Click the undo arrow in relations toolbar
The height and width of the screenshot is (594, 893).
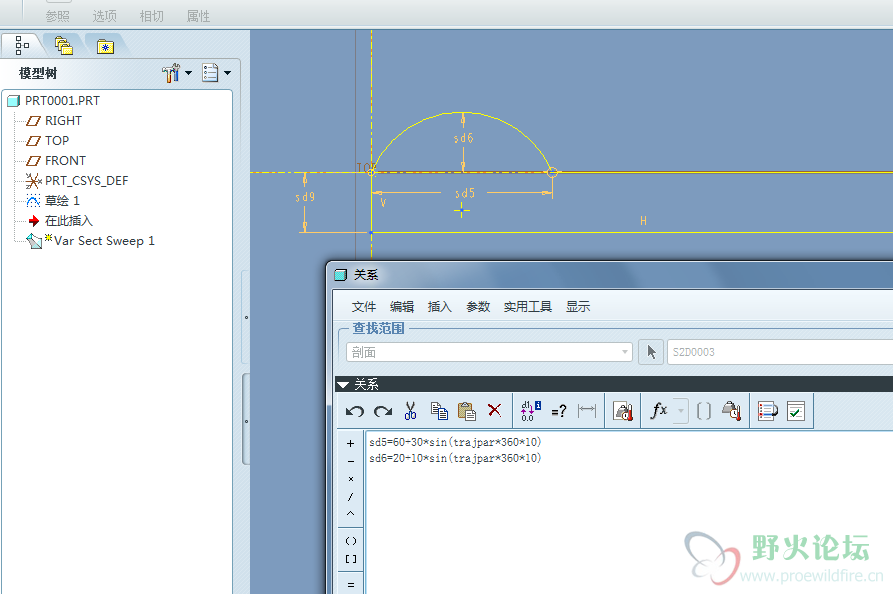pyautogui.click(x=355, y=411)
